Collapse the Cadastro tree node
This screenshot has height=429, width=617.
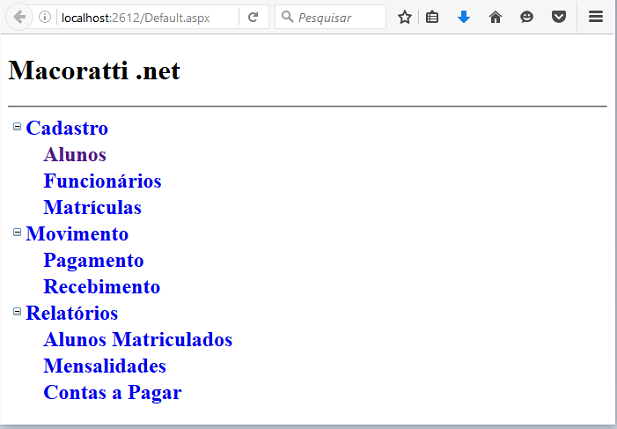(17, 126)
